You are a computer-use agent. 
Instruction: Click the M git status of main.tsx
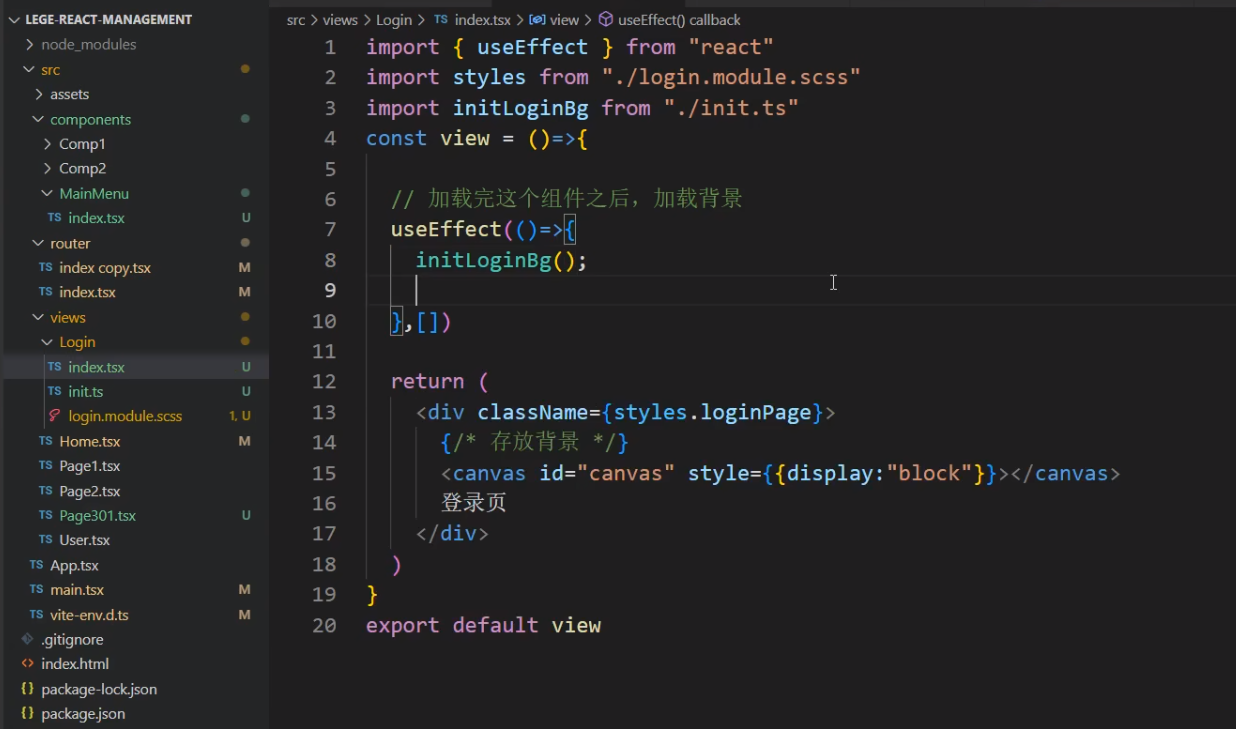[244, 590]
